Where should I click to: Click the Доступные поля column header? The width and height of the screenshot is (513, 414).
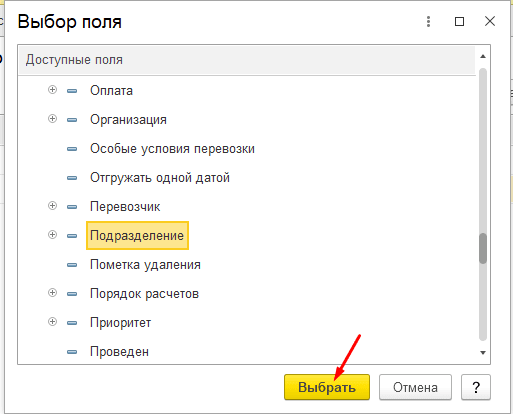[247, 60]
